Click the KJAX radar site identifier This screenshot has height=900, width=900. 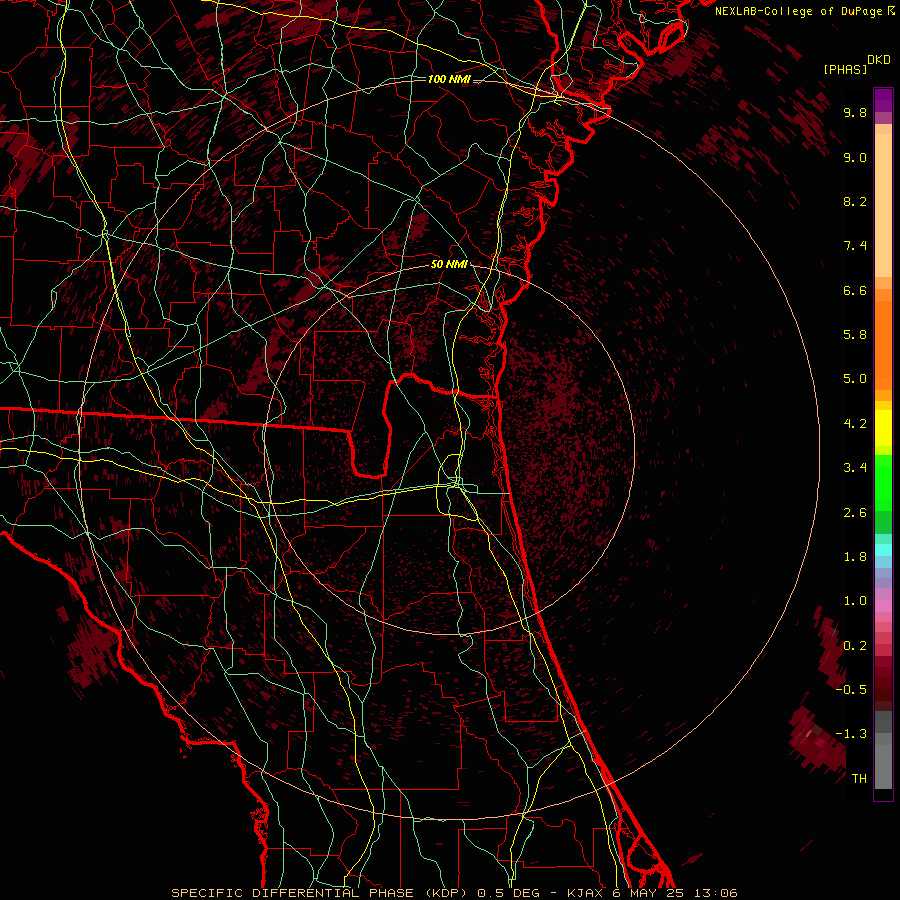585,893
